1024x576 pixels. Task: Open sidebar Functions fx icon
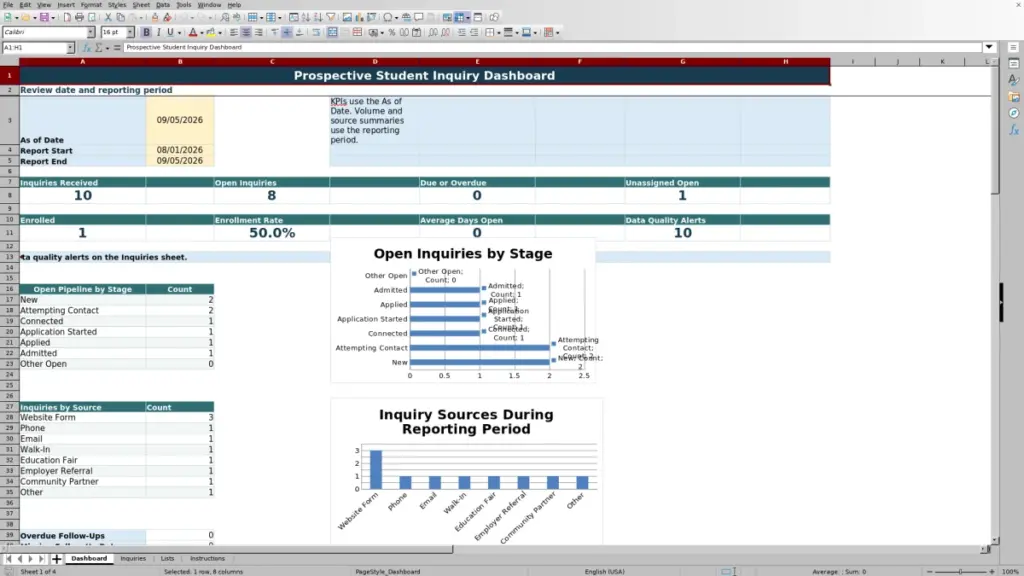coord(1013,130)
